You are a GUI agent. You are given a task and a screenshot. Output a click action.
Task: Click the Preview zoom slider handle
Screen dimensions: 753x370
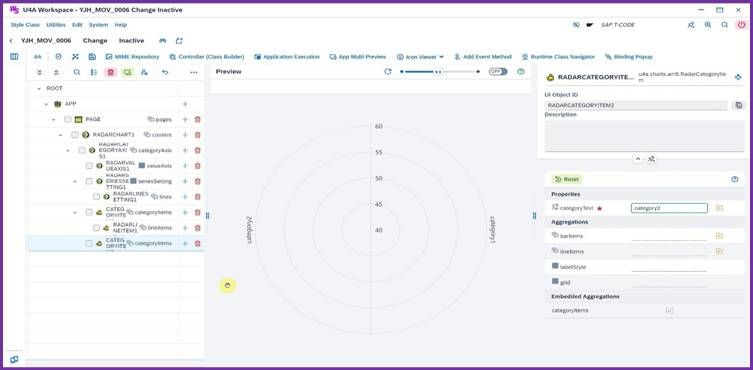click(438, 72)
